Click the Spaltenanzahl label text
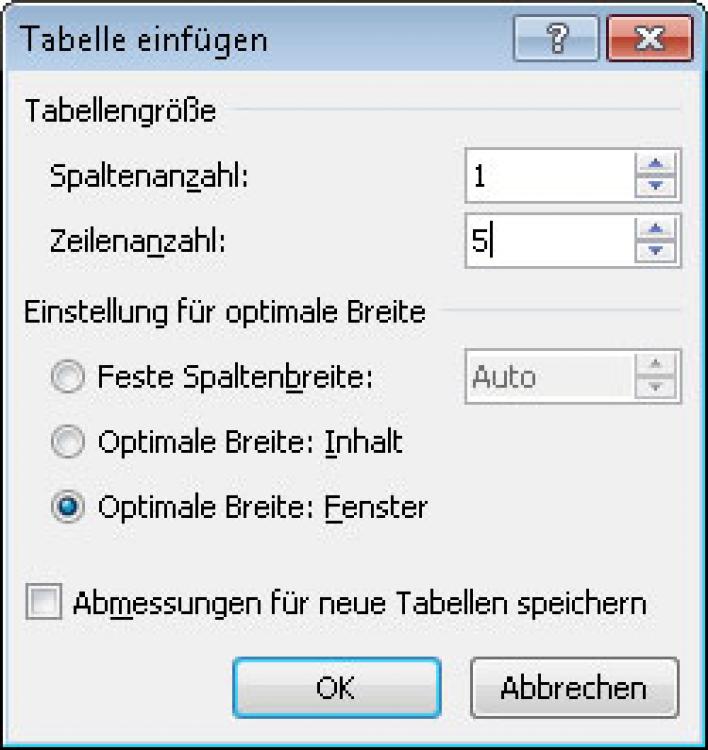Image resolution: width=708 pixels, height=750 pixels. tap(149, 177)
